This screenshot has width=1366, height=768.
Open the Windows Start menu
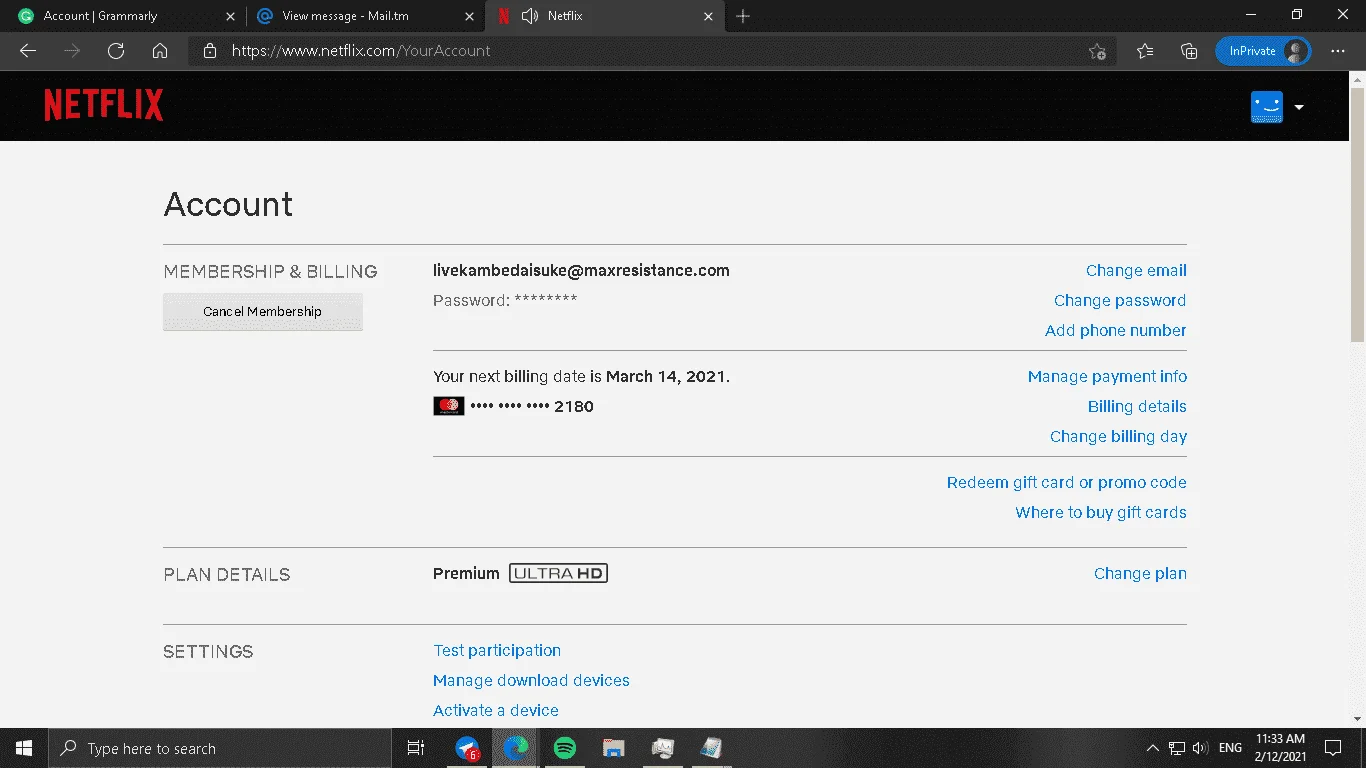tap(24, 748)
